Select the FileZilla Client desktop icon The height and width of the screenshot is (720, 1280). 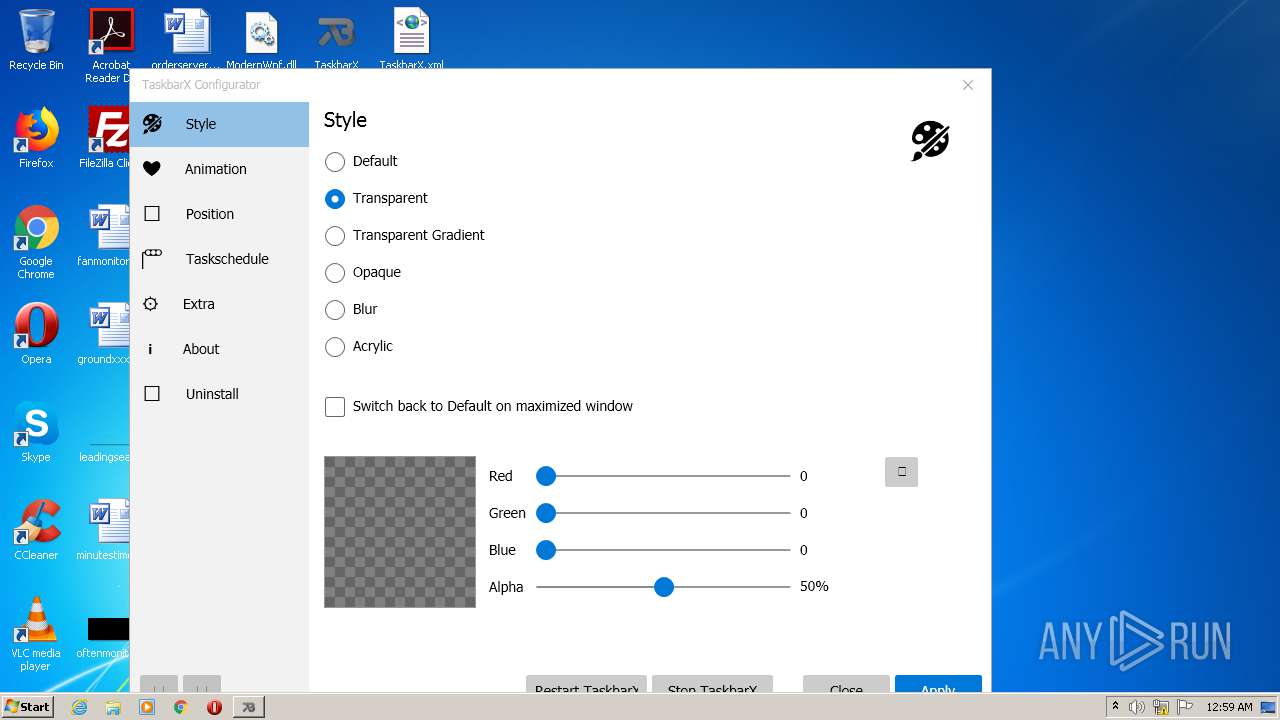click(106, 138)
